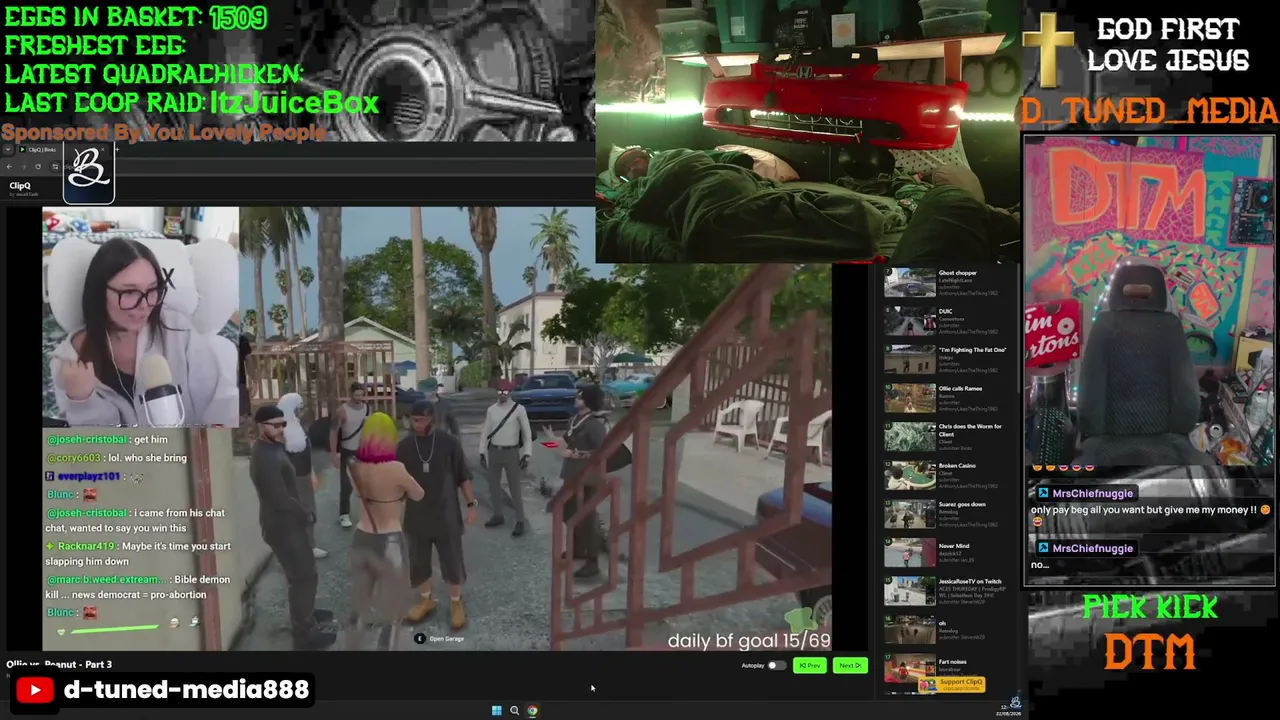Go back in the browser
Viewport: 1280px width, 720px height.
[8, 166]
